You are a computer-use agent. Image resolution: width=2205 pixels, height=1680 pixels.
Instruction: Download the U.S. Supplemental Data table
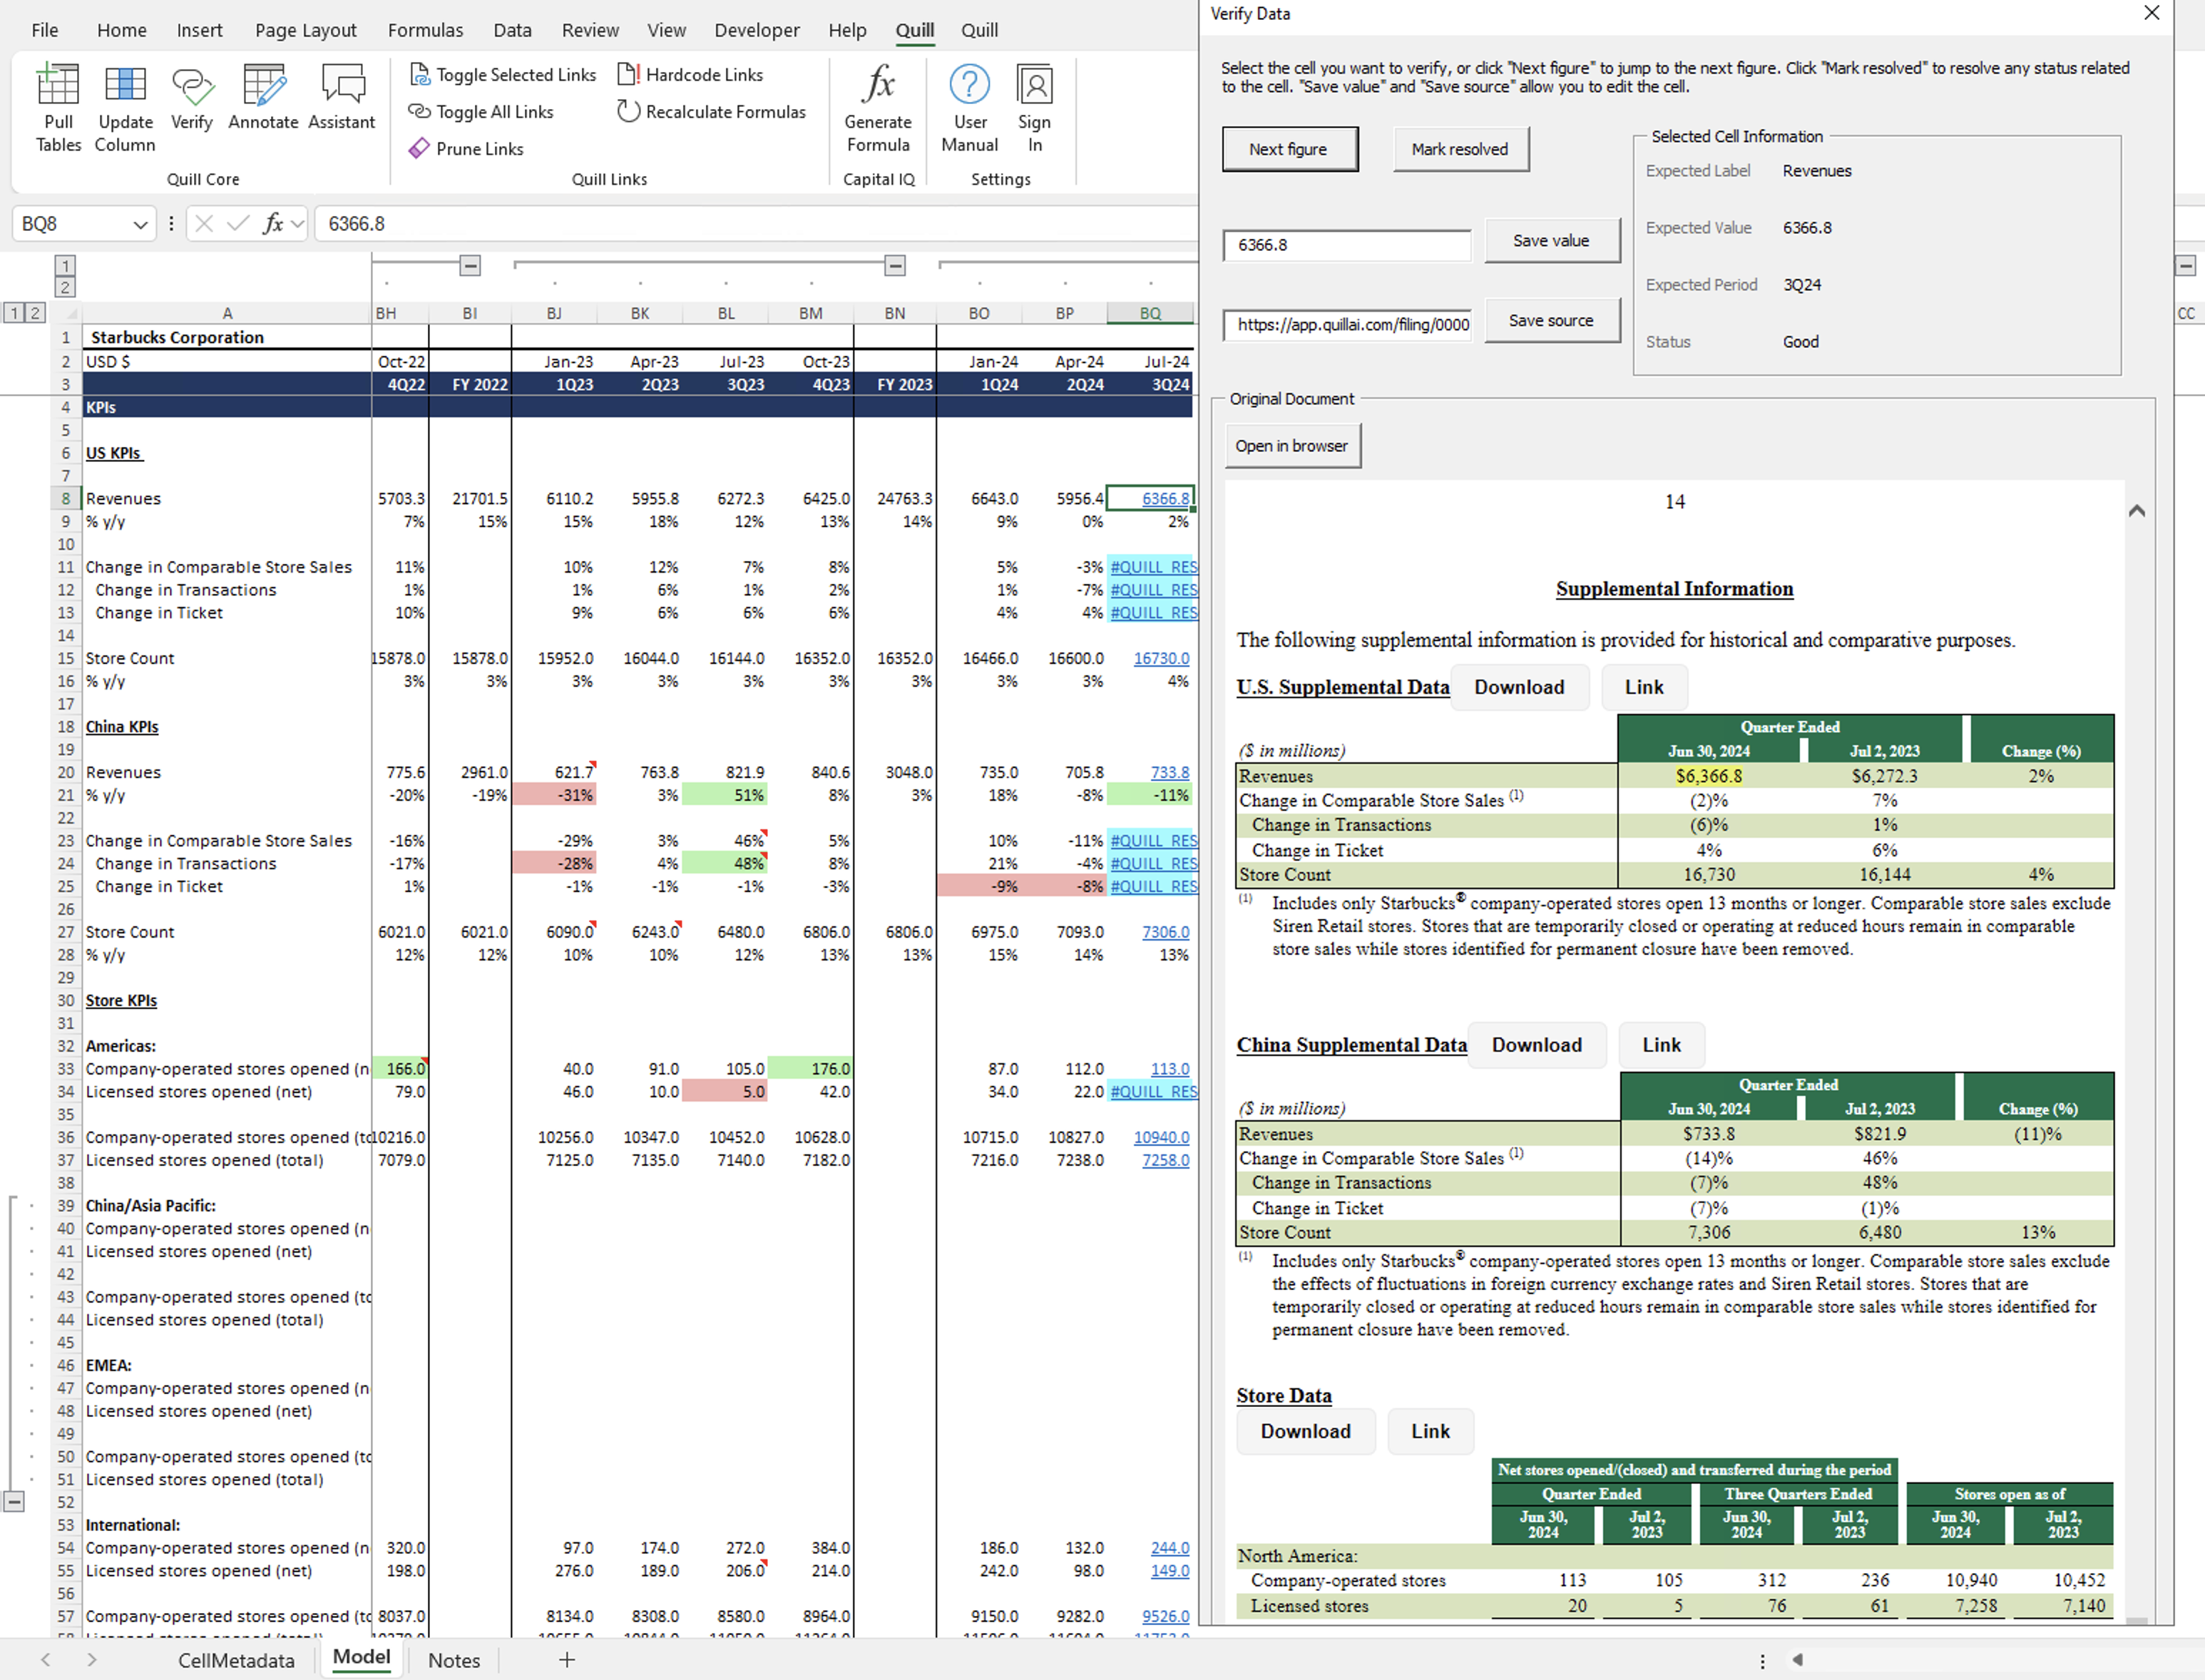[x=1519, y=687]
